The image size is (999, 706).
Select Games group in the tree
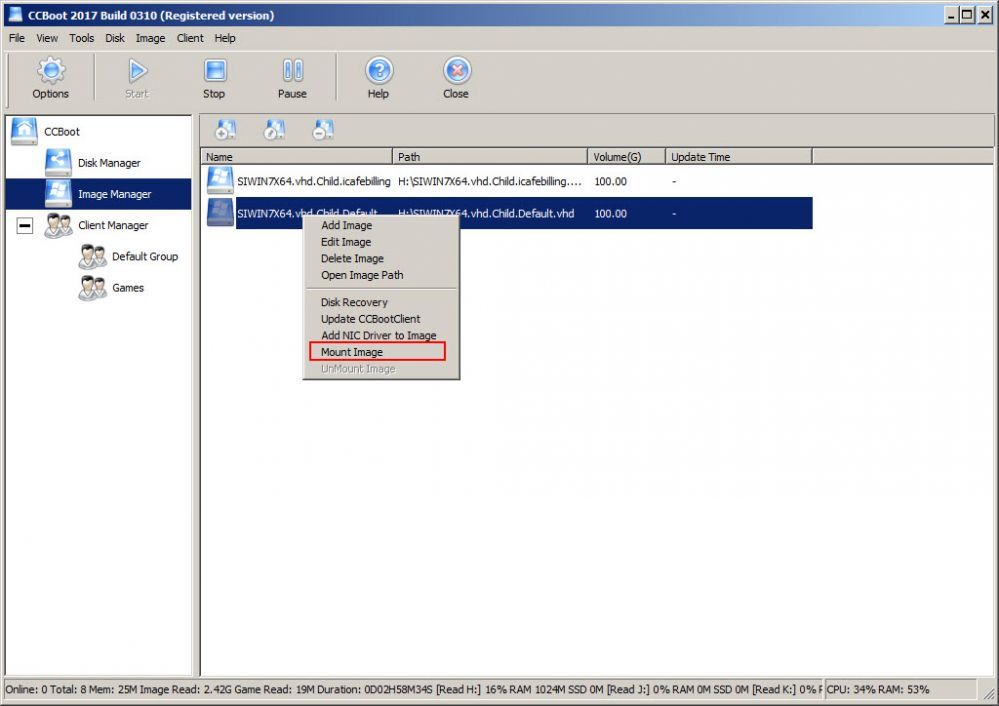[x=128, y=288]
